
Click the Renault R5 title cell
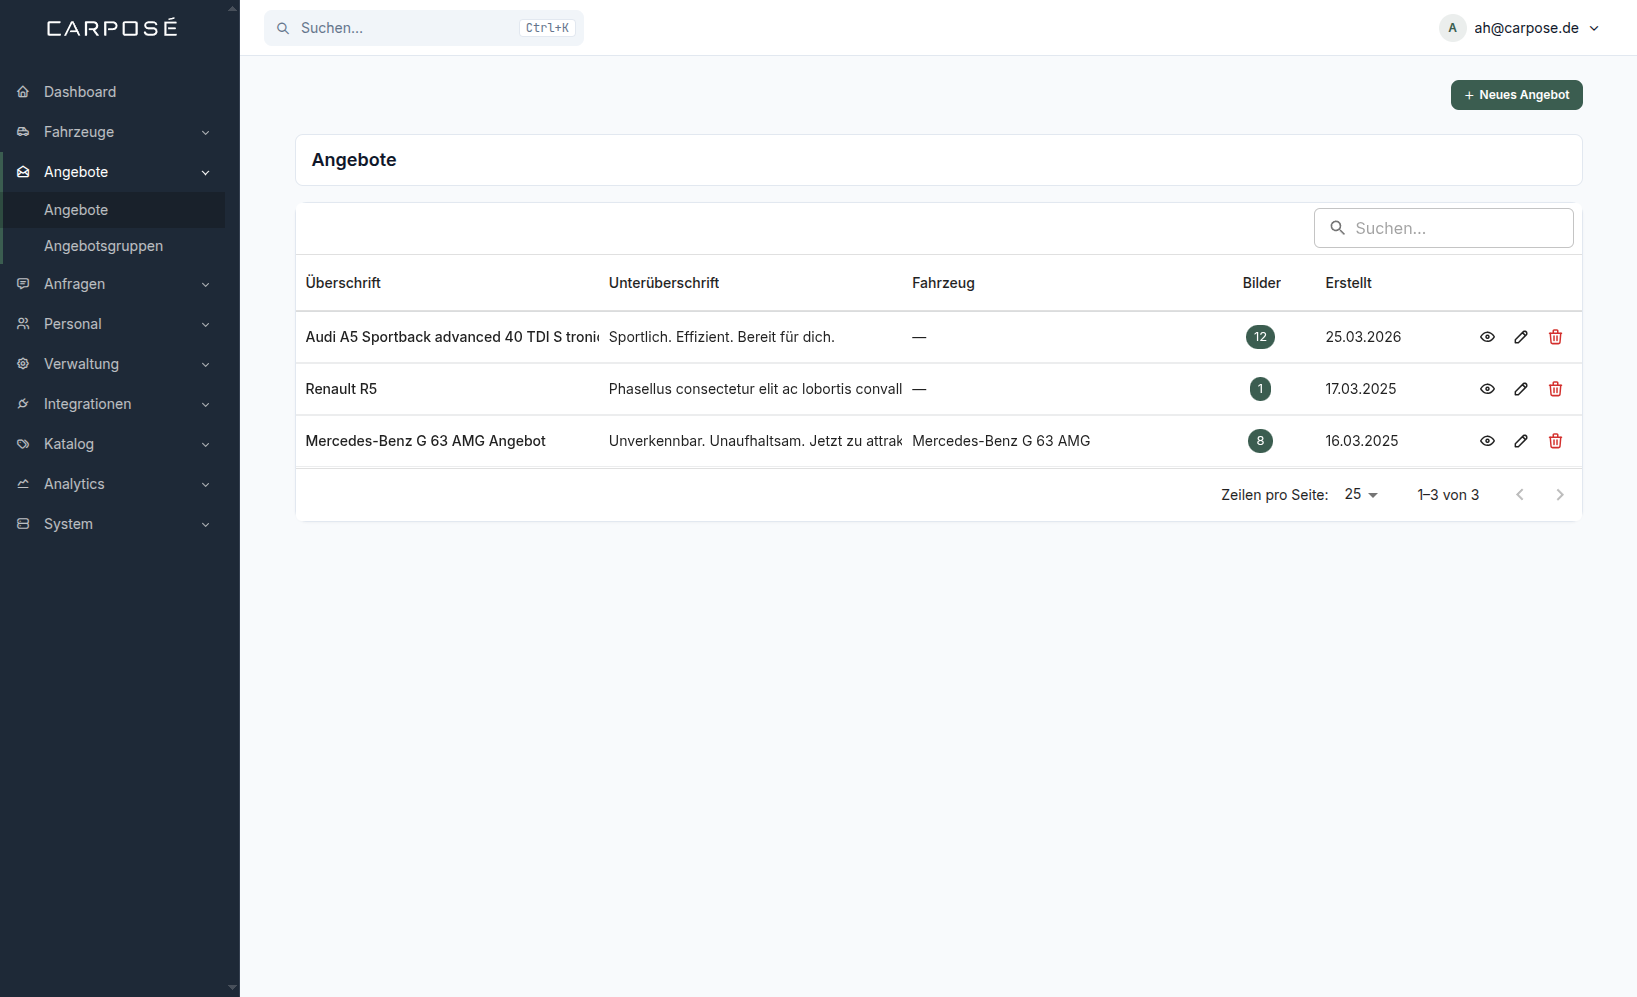341,389
